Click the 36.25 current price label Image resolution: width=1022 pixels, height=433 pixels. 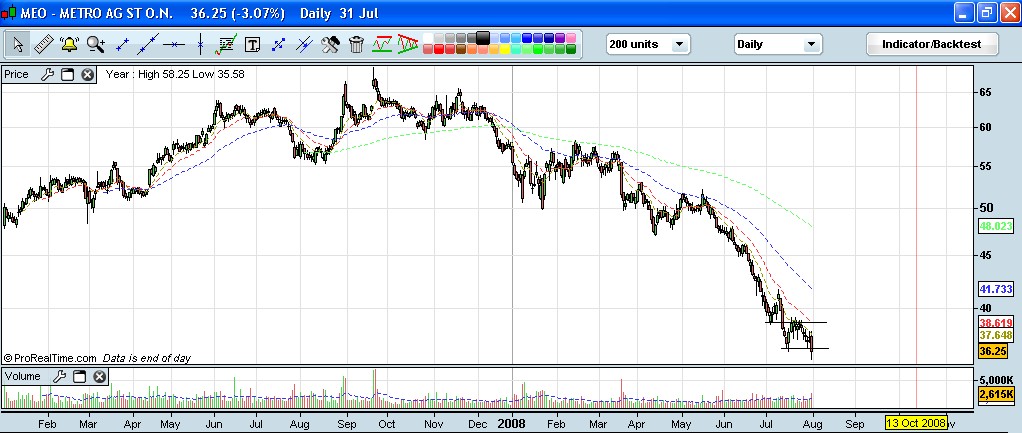(993, 351)
